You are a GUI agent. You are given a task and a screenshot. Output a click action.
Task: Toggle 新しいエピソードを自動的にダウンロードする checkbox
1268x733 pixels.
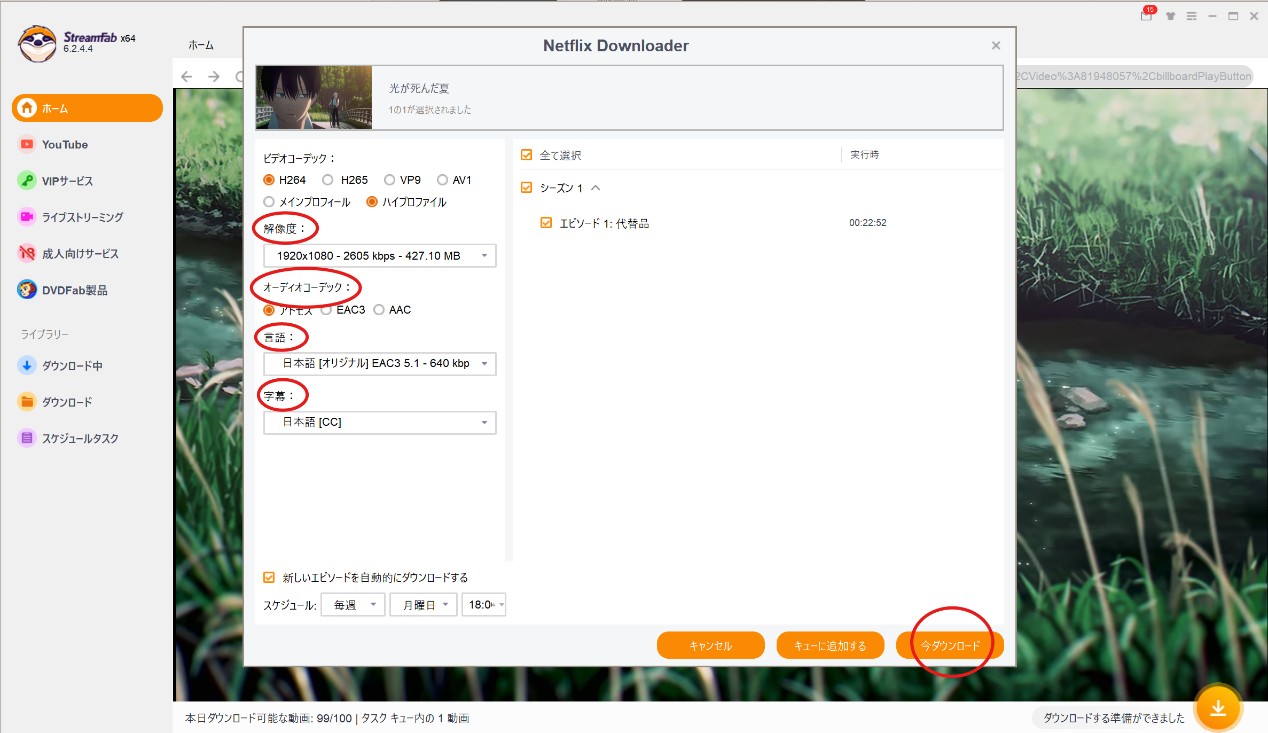coord(269,577)
